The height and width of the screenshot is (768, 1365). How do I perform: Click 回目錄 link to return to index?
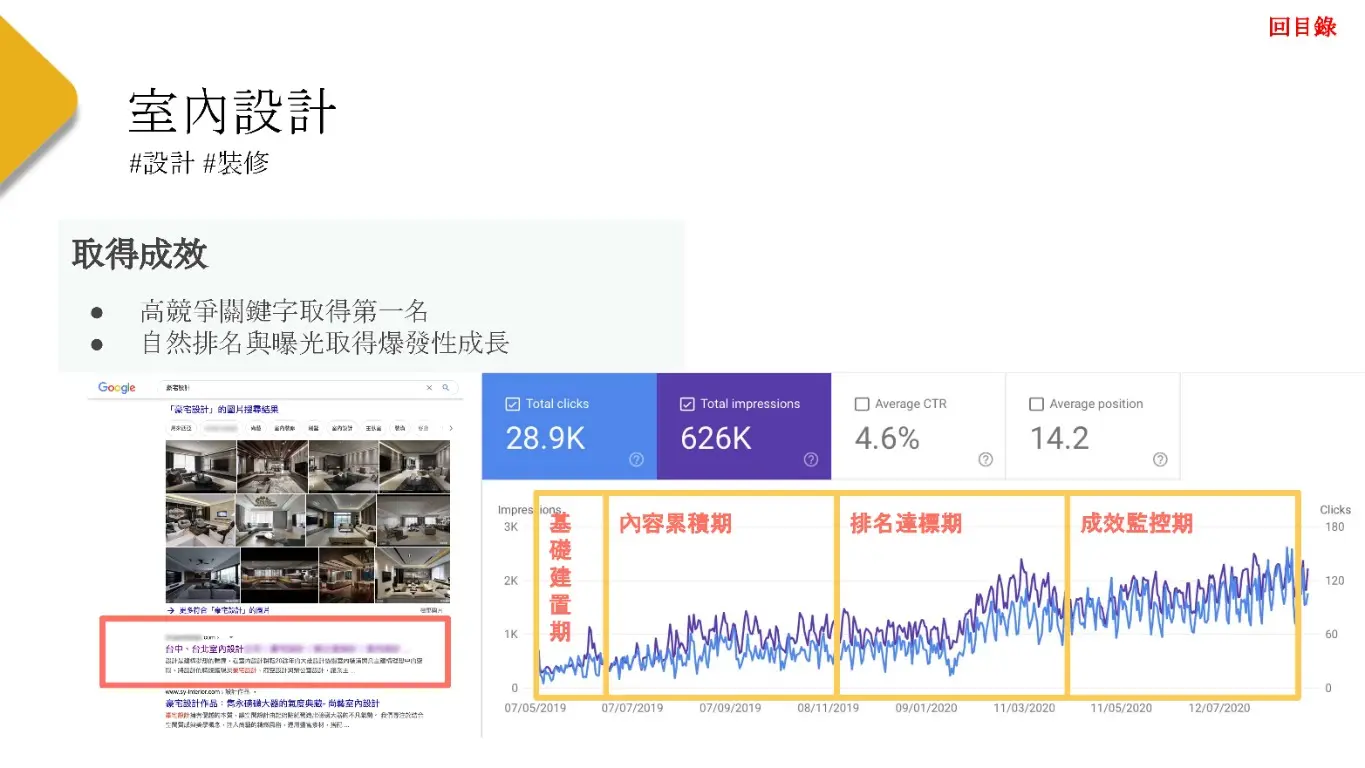point(1302,27)
